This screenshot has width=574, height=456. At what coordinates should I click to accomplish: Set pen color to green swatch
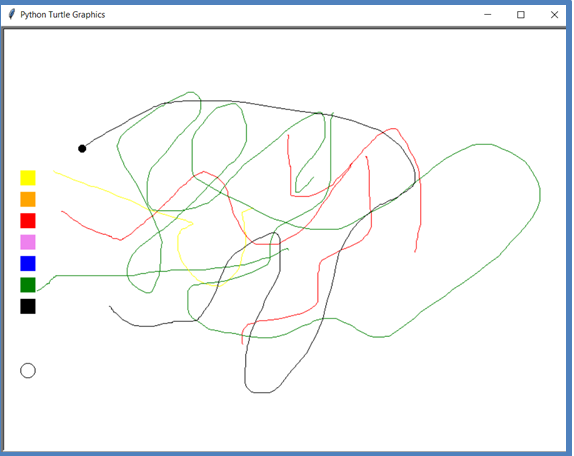click(x=28, y=285)
